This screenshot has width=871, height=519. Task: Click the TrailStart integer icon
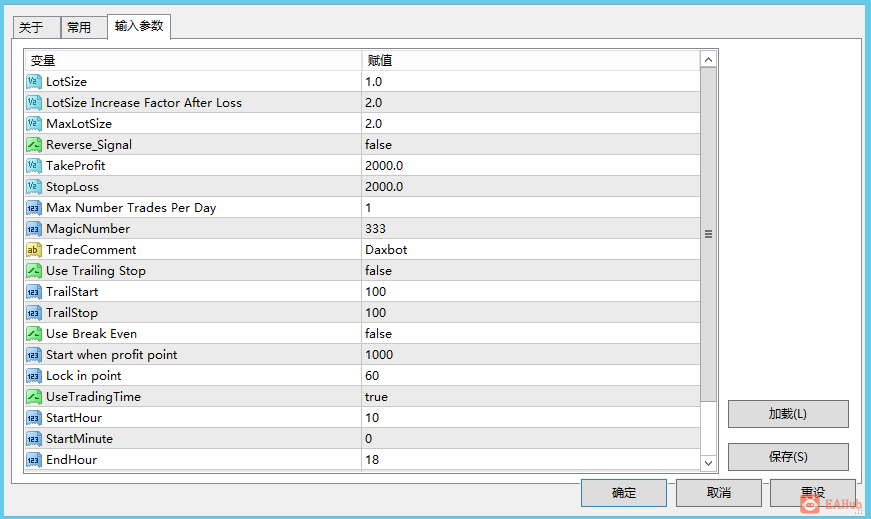(34, 292)
